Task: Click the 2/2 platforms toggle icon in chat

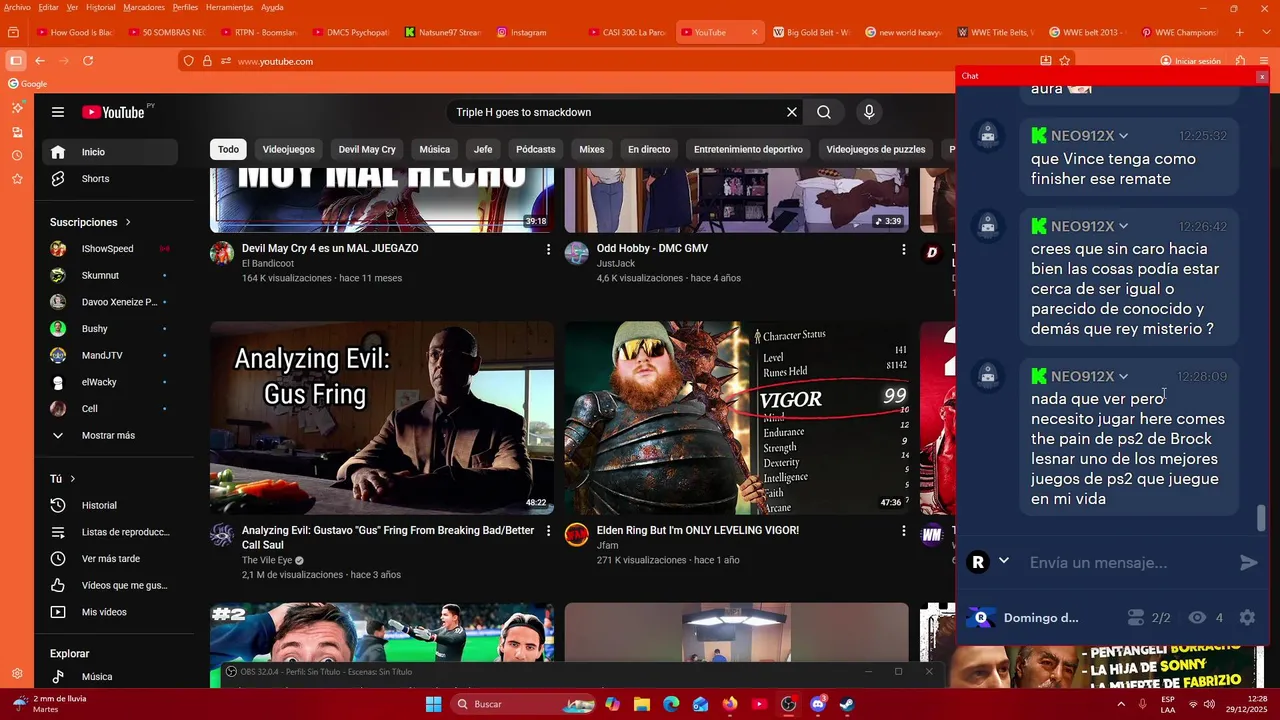Action: (1135, 618)
